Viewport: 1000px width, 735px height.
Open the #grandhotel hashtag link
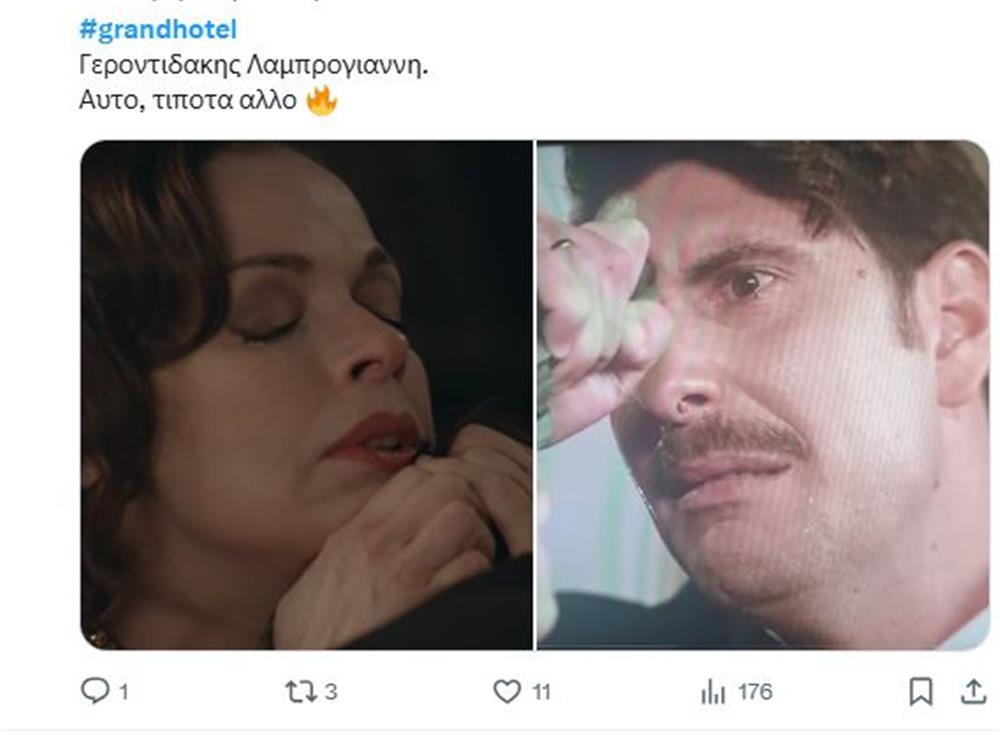click(x=158, y=30)
